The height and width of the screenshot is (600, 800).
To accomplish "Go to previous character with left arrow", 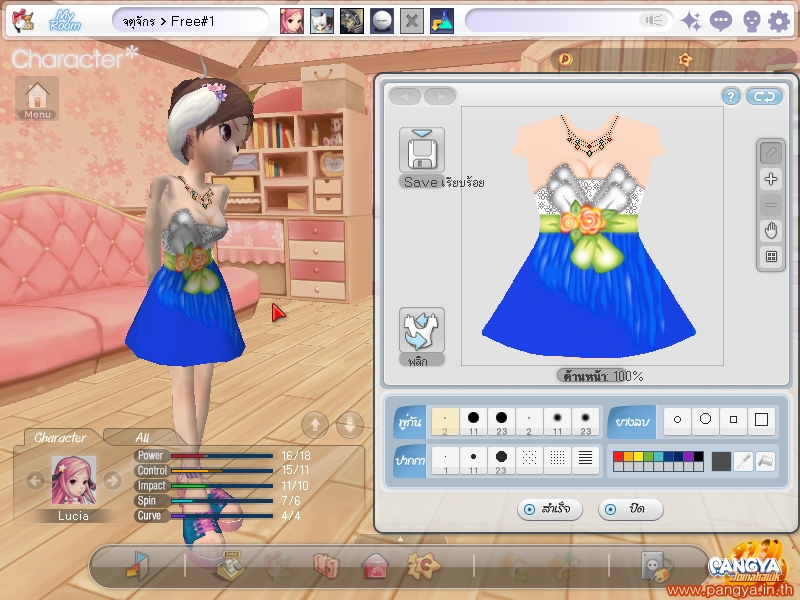I will point(35,480).
